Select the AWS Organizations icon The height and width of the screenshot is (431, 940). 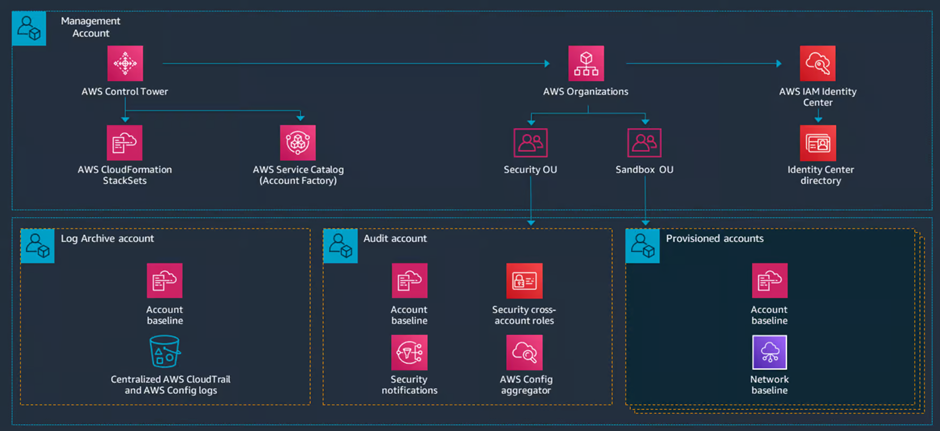point(586,64)
